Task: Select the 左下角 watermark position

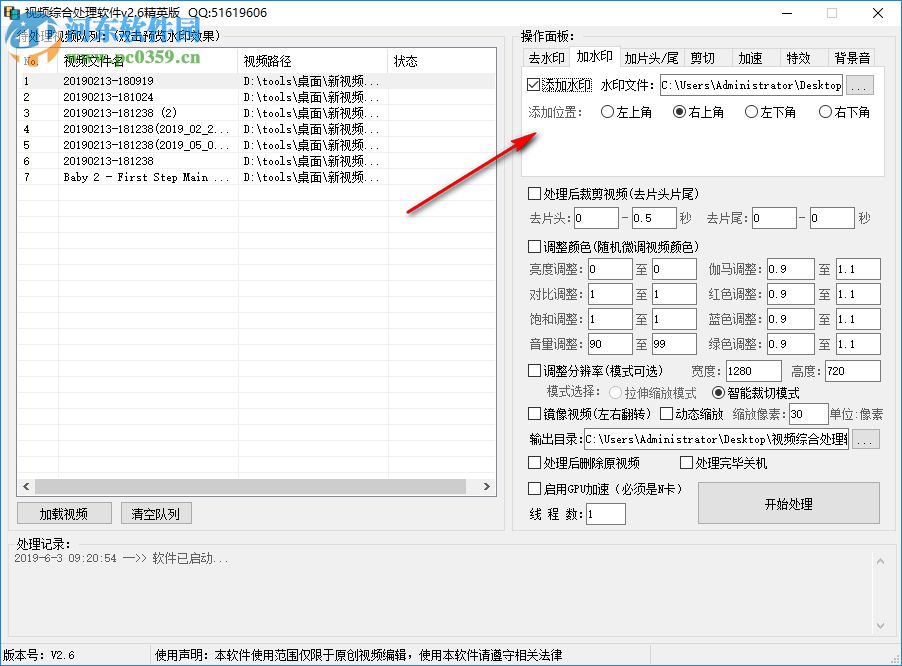Action: (751, 111)
